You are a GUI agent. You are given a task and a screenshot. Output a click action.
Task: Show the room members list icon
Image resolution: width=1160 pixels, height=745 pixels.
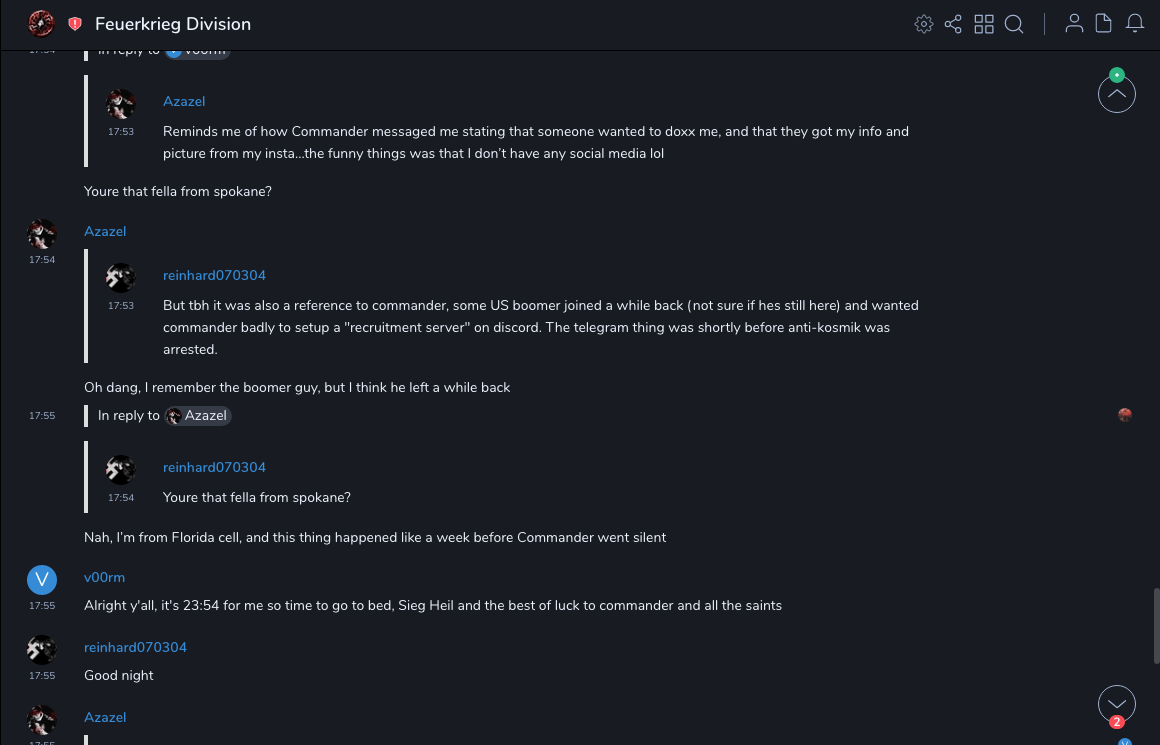coord(1074,24)
